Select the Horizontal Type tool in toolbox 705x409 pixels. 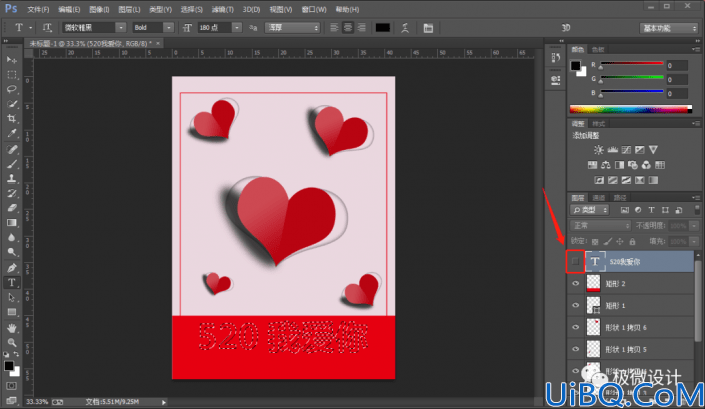[12, 282]
